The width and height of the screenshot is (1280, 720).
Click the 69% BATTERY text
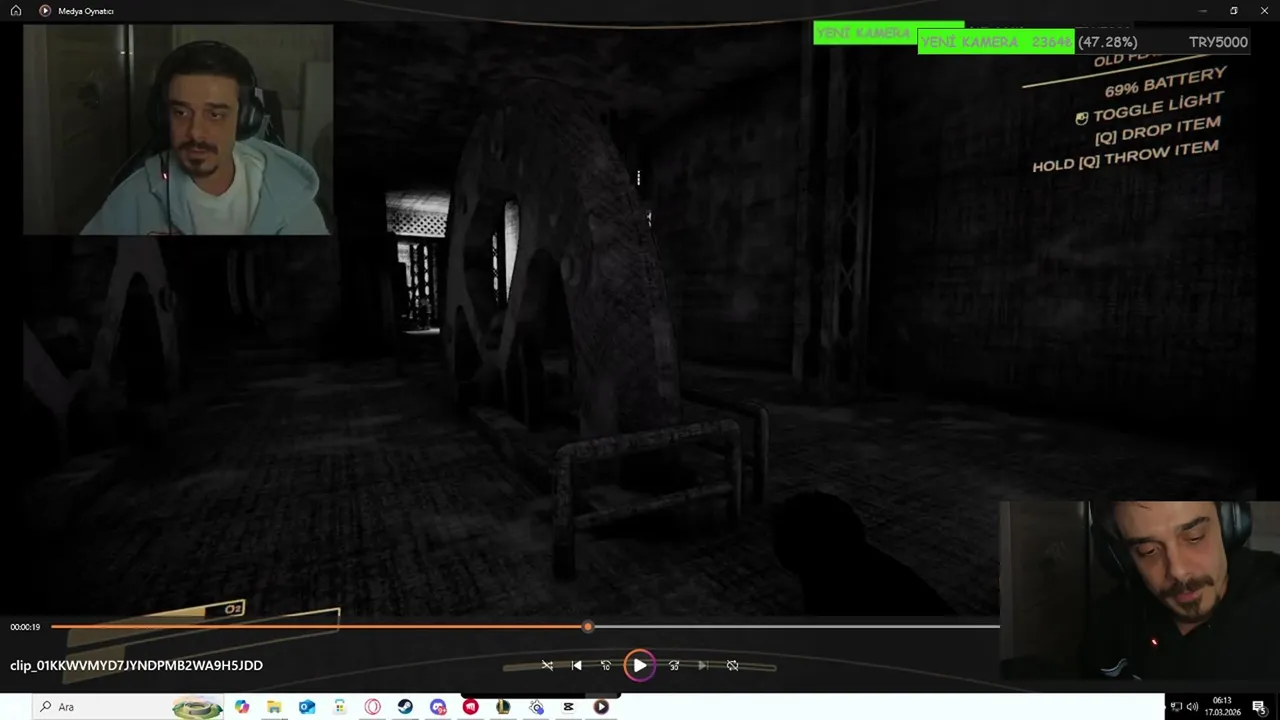click(1164, 82)
